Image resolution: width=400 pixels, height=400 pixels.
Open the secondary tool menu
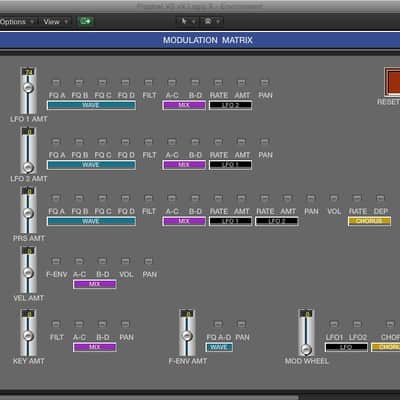211,21
